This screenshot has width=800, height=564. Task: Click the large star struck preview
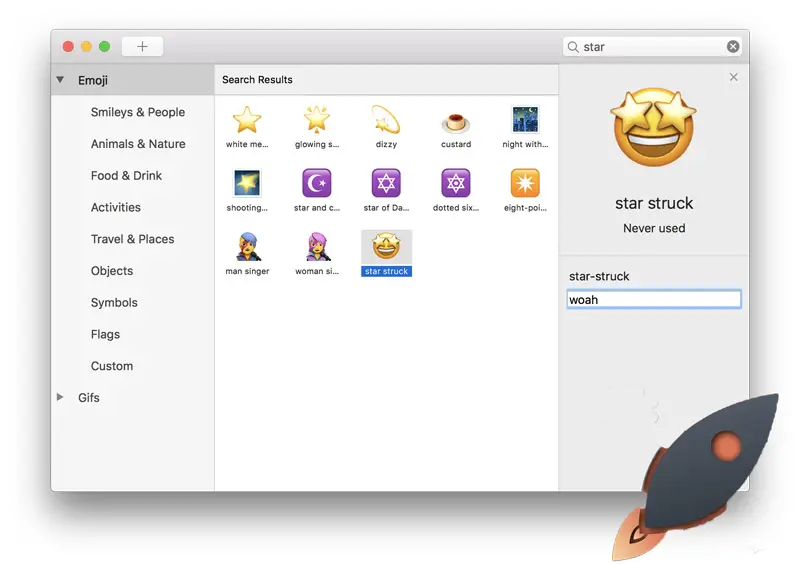(x=654, y=128)
